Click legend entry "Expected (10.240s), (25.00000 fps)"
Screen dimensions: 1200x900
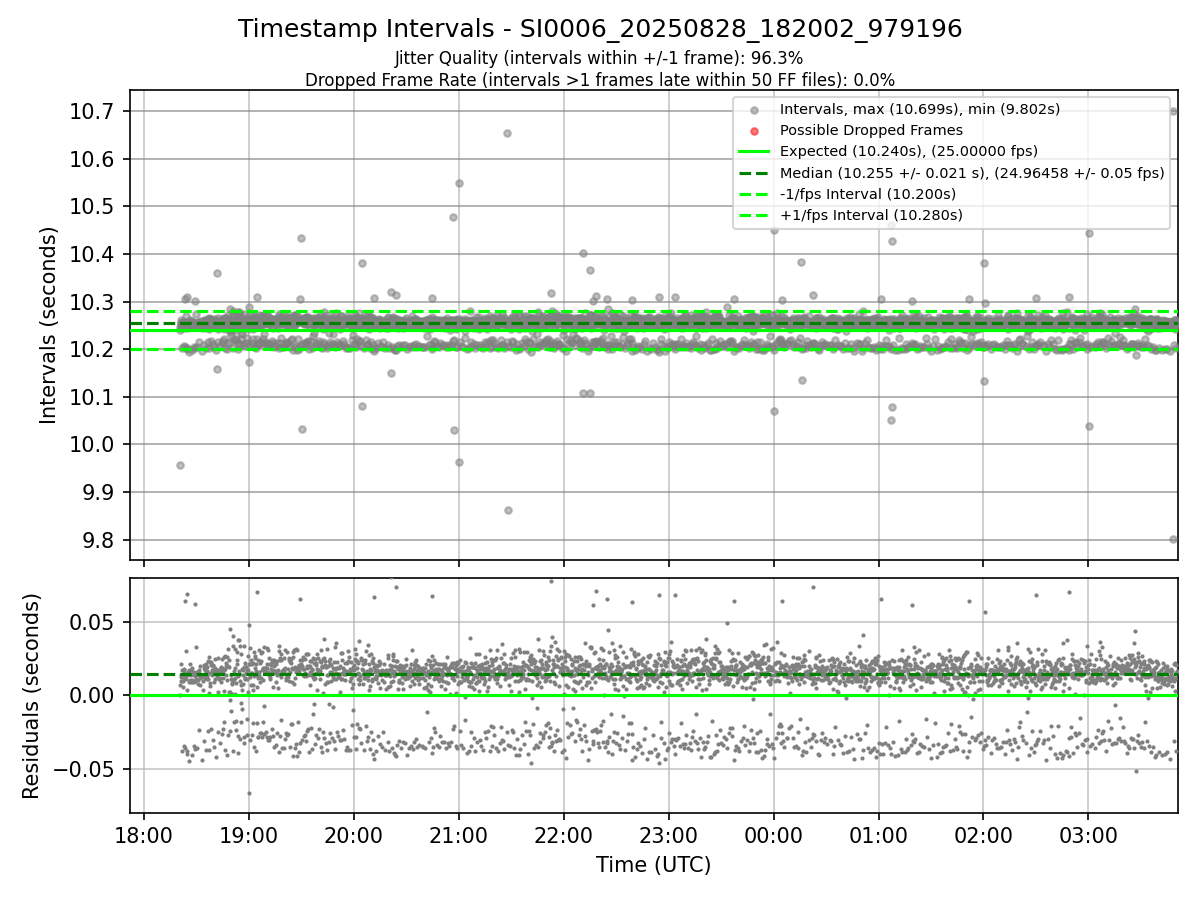point(909,151)
